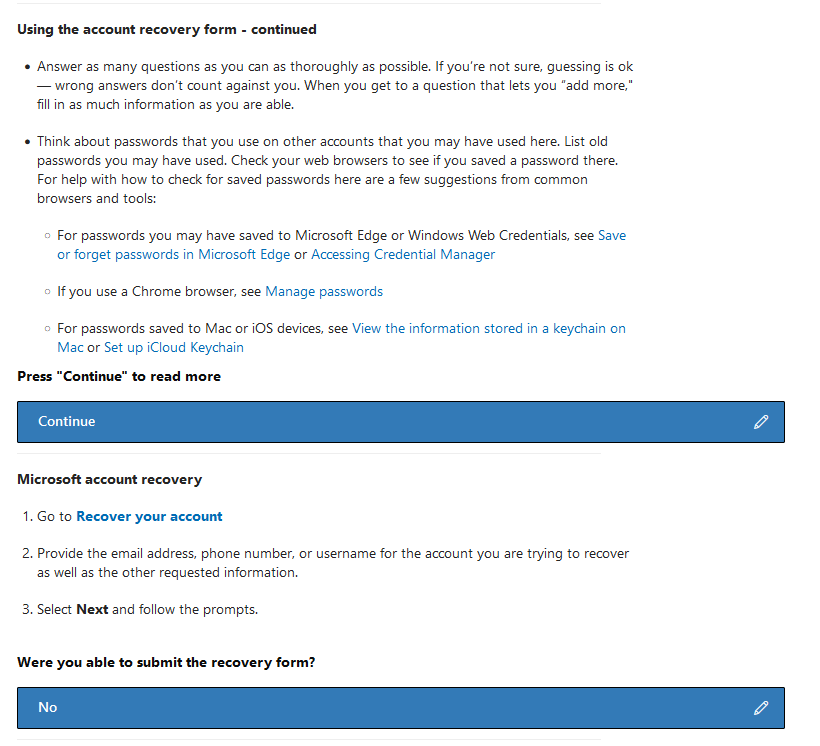The image size is (820, 746).
Task: Visit the Set up iCloud Keychain link
Action: pos(174,348)
